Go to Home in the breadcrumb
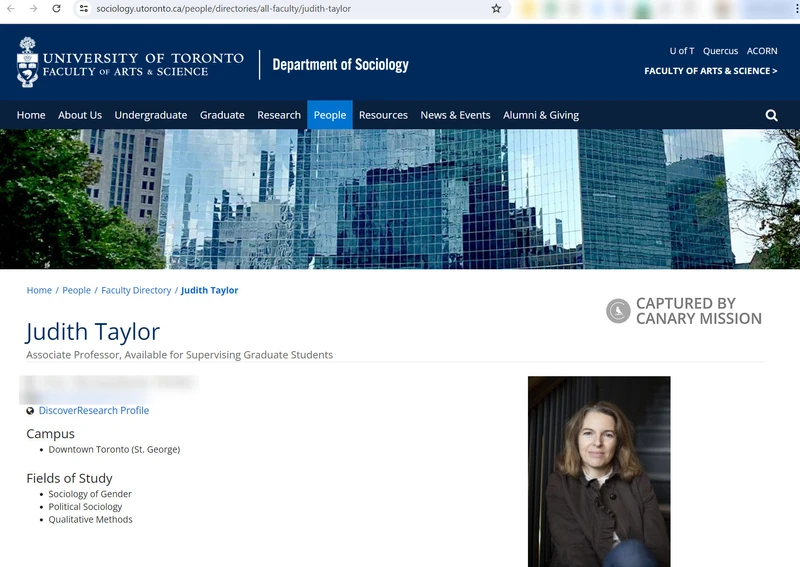 click(39, 290)
